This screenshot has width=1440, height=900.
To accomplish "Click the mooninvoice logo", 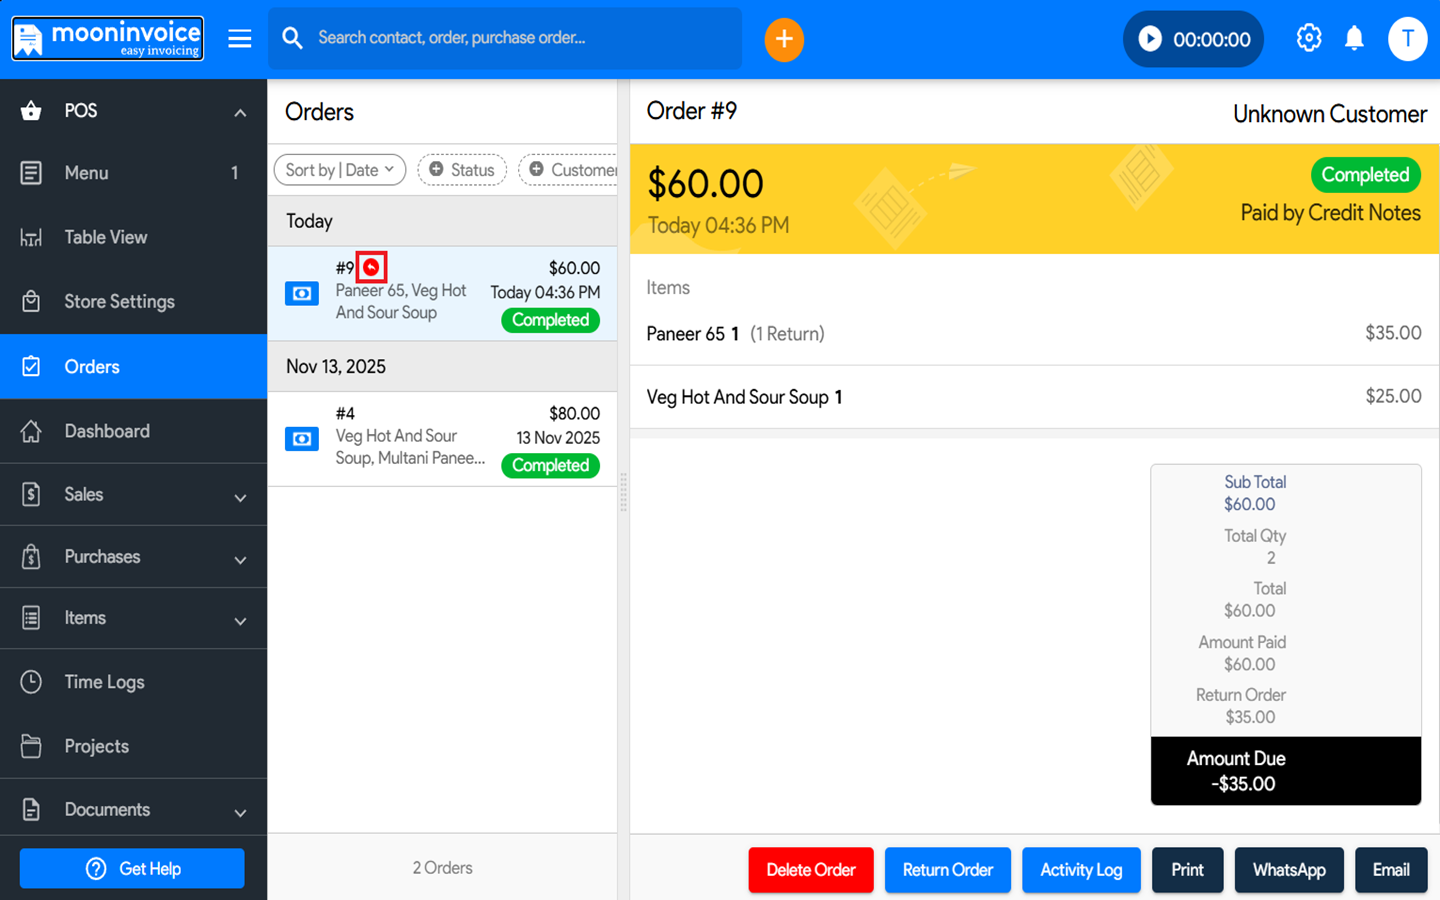I will (x=108, y=39).
